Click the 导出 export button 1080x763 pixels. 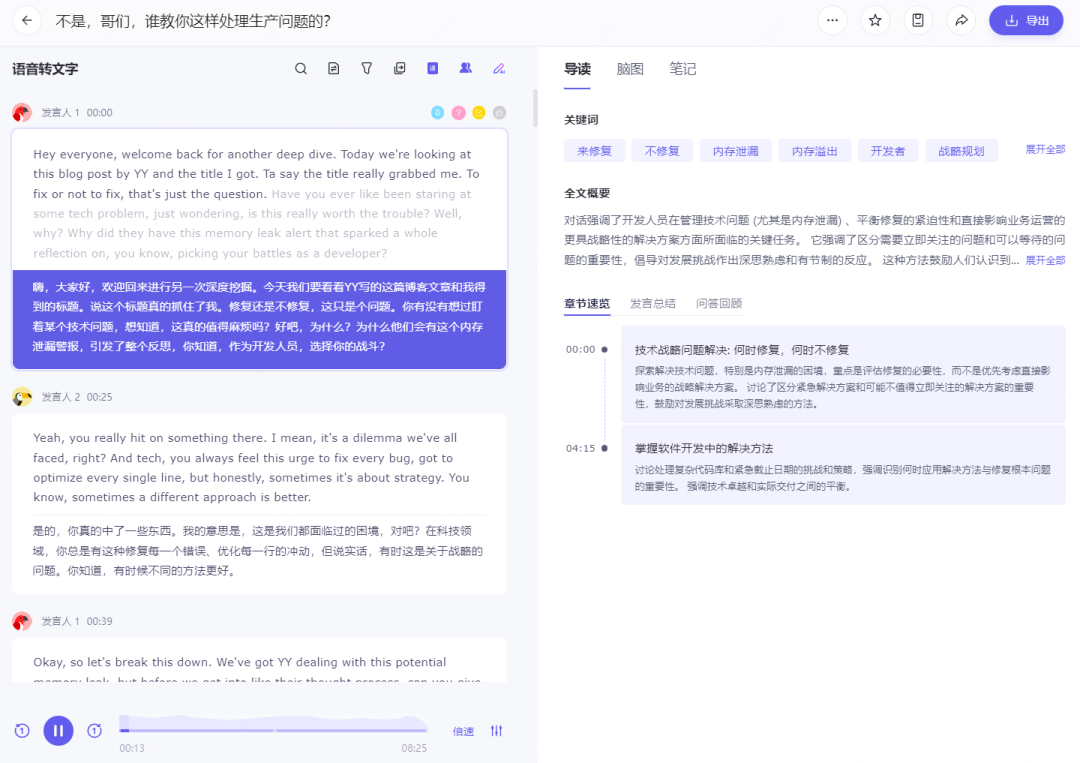(1026, 21)
